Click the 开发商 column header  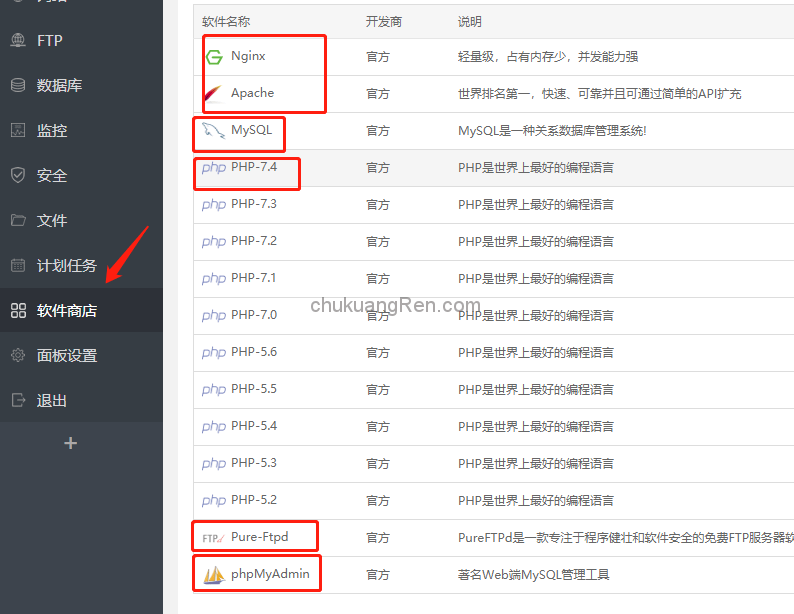coord(384,21)
